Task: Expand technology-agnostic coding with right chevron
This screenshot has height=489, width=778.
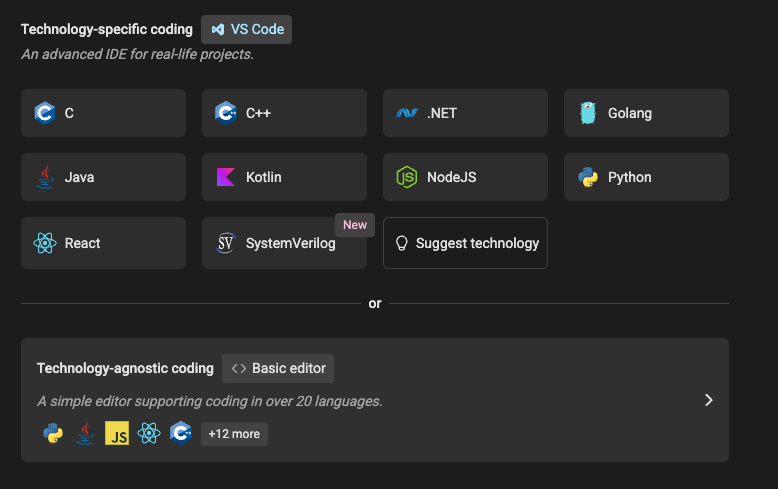Action: click(x=708, y=400)
